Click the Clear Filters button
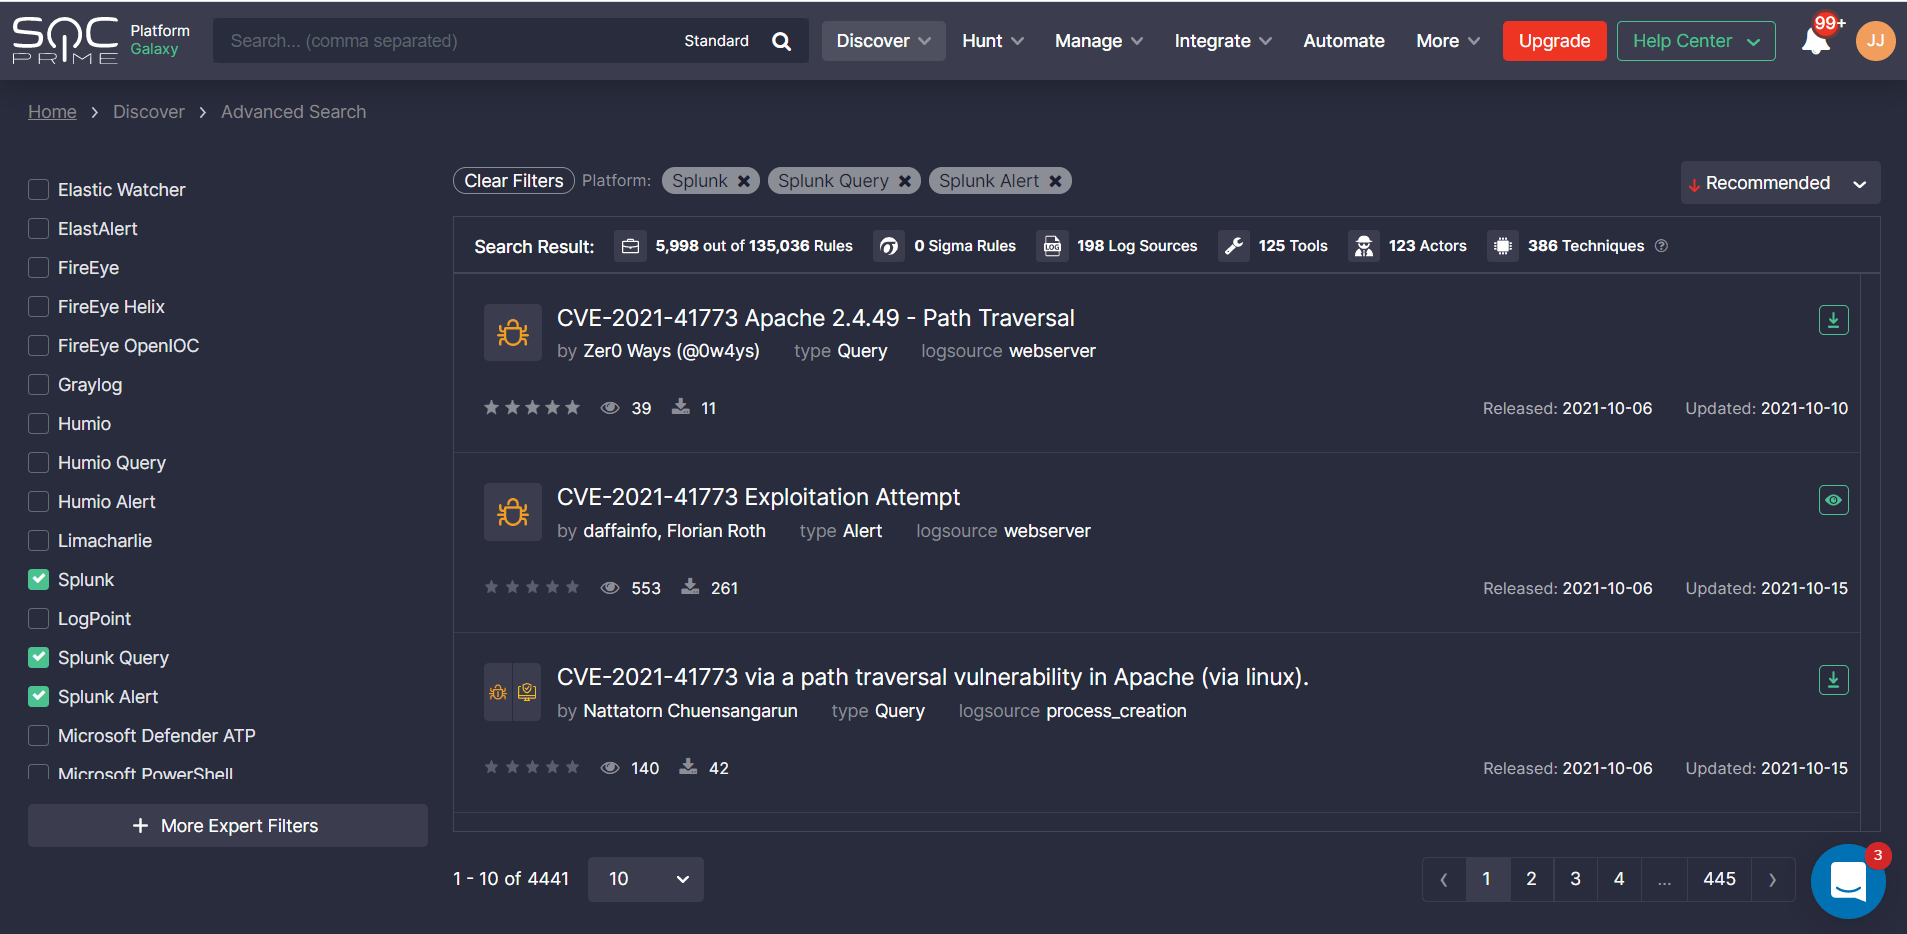This screenshot has height=934, width=1907. click(x=513, y=180)
